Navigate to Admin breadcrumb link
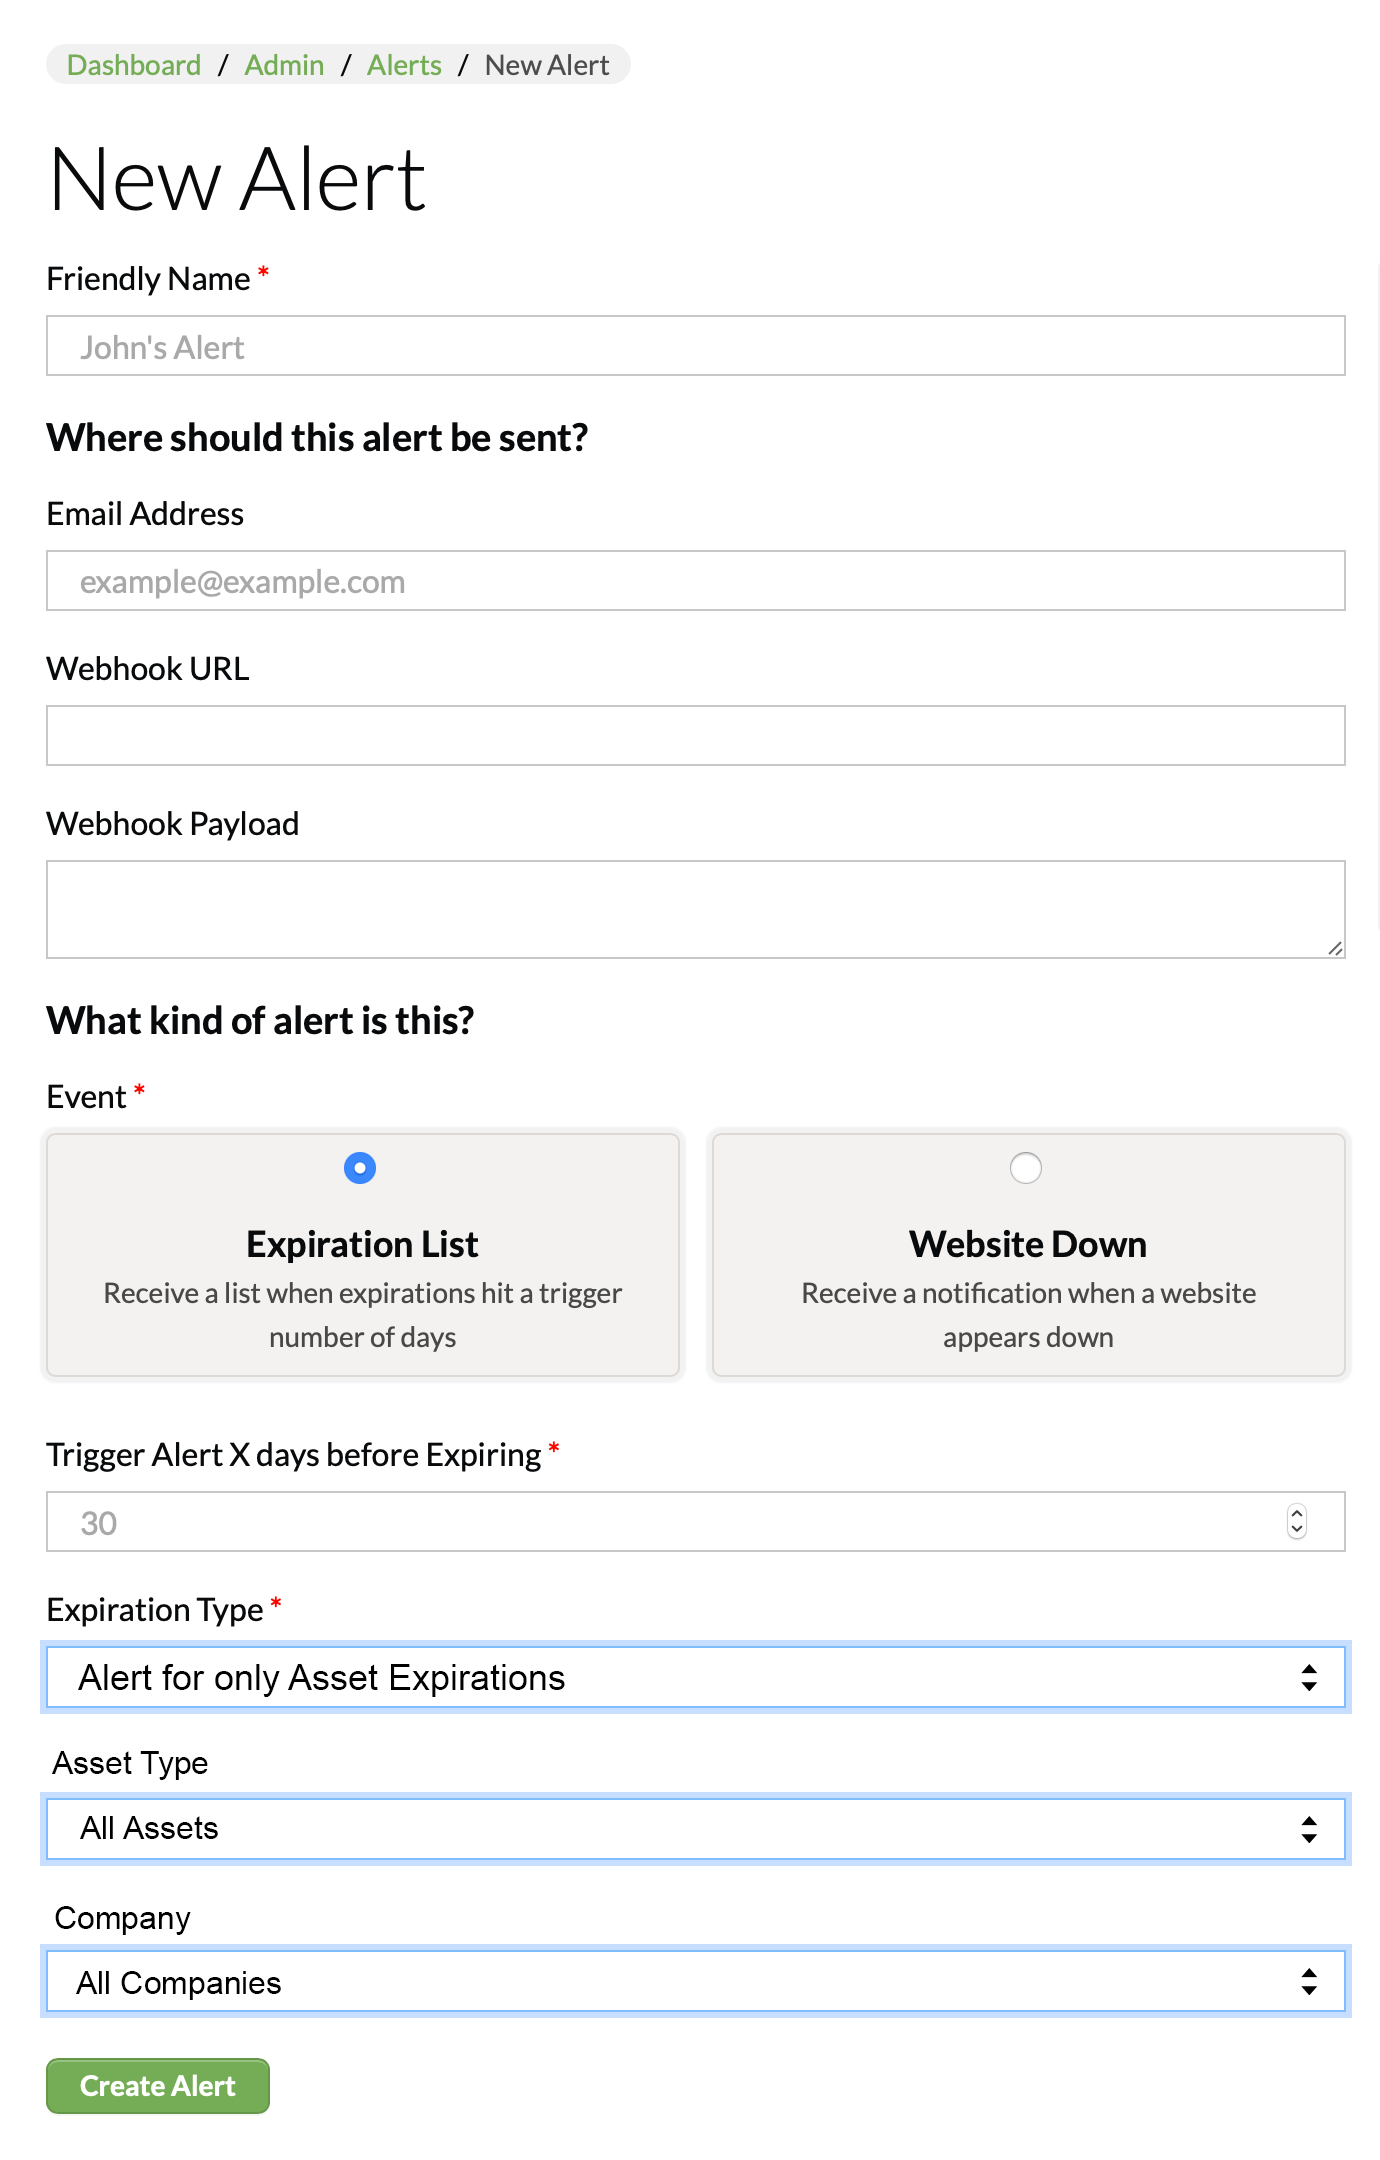The width and height of the screenshot is (1380, 2160). [285, 65]
